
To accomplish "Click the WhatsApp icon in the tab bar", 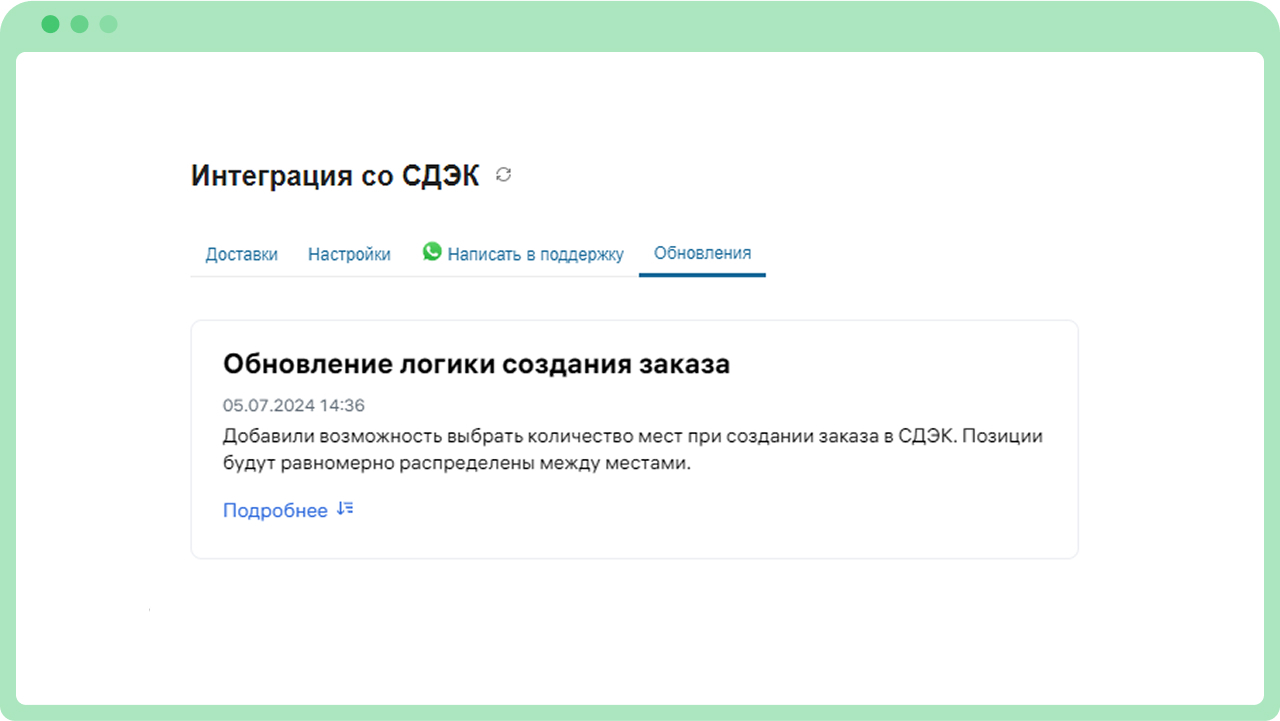I will (x=432, y=252).
